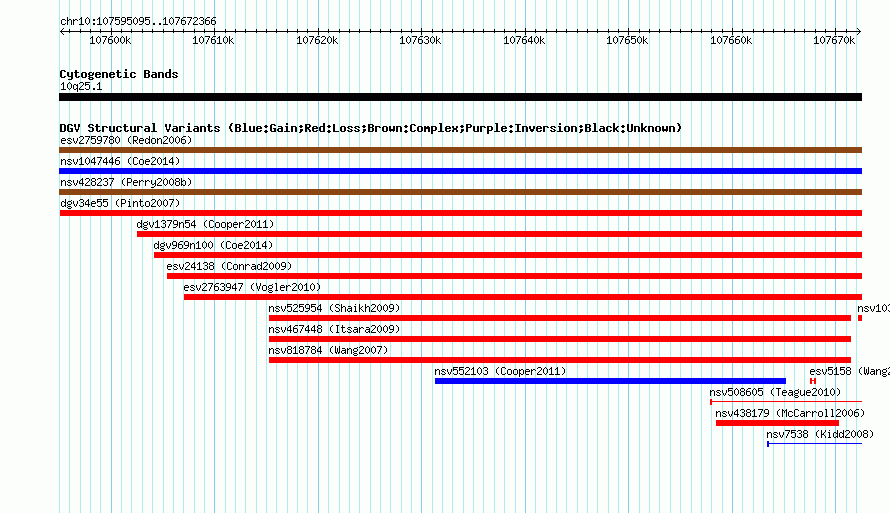Select the brown esv2759780 variant bar
The image size is (890, 513).
coord(460,150)
